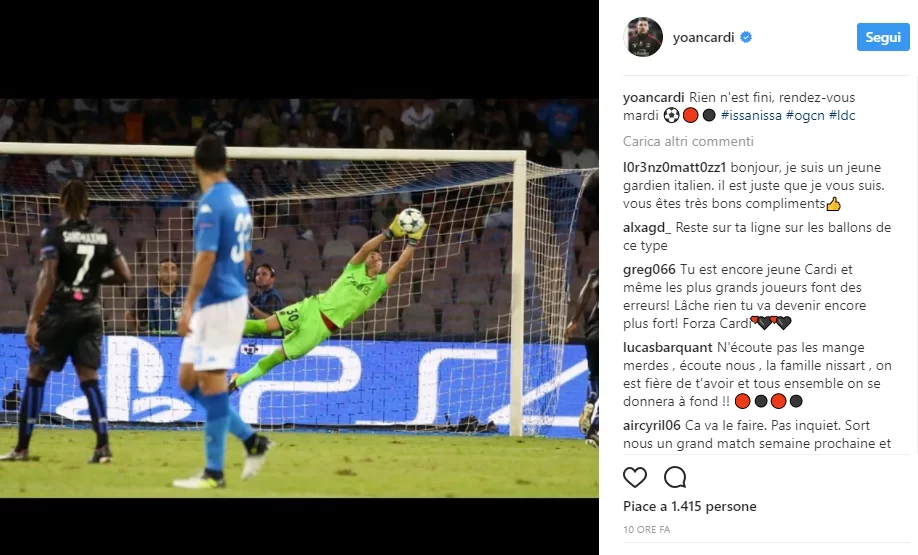
Task: Like the post with the heart icon
Action: coord(635,477)
